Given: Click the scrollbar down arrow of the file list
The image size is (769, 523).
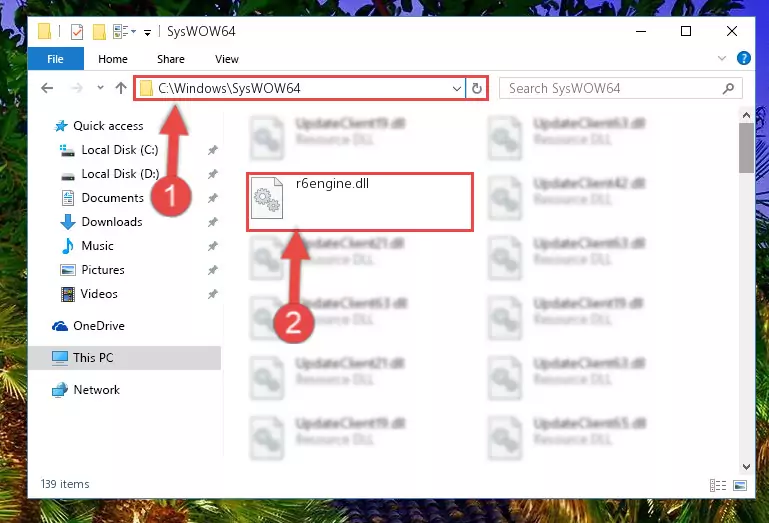Looking at the screenshot, I should click(746, 467).
